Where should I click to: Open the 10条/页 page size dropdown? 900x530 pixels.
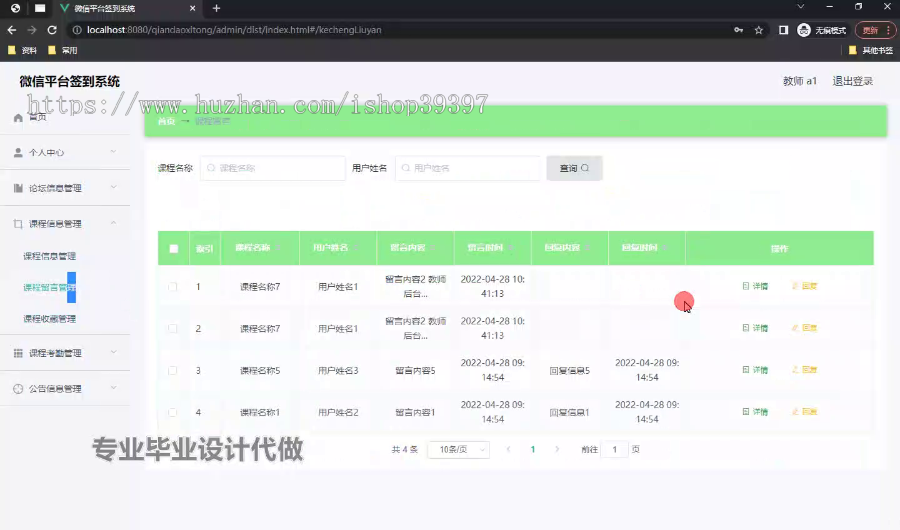(459, 450)
